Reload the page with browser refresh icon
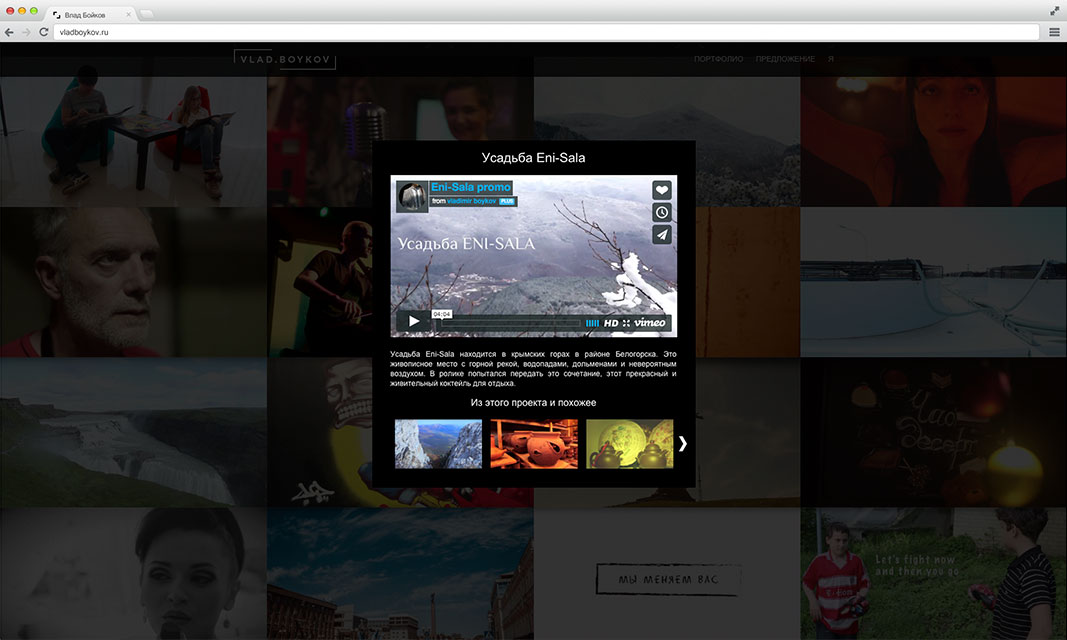The height and width of the screenshot is (640, 1067). coord(44,32)
